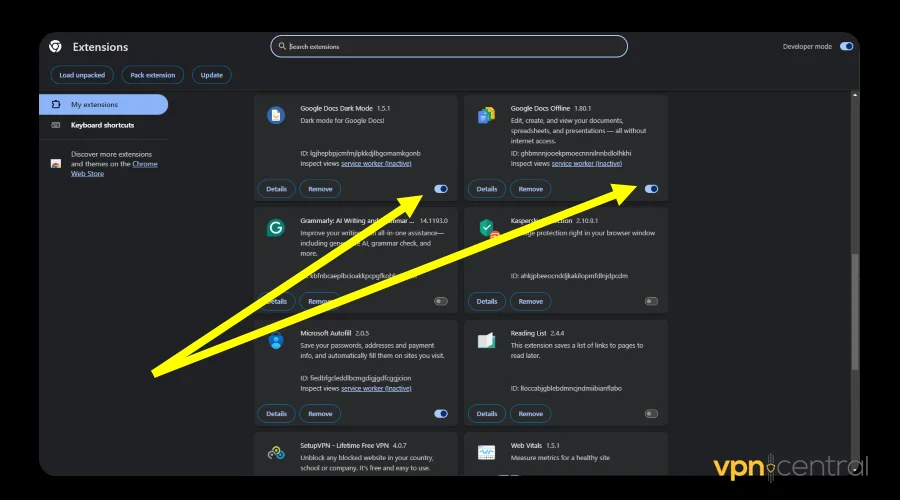
Task: Remove the Google Docs Offline extension
Action: coord(530,189)
